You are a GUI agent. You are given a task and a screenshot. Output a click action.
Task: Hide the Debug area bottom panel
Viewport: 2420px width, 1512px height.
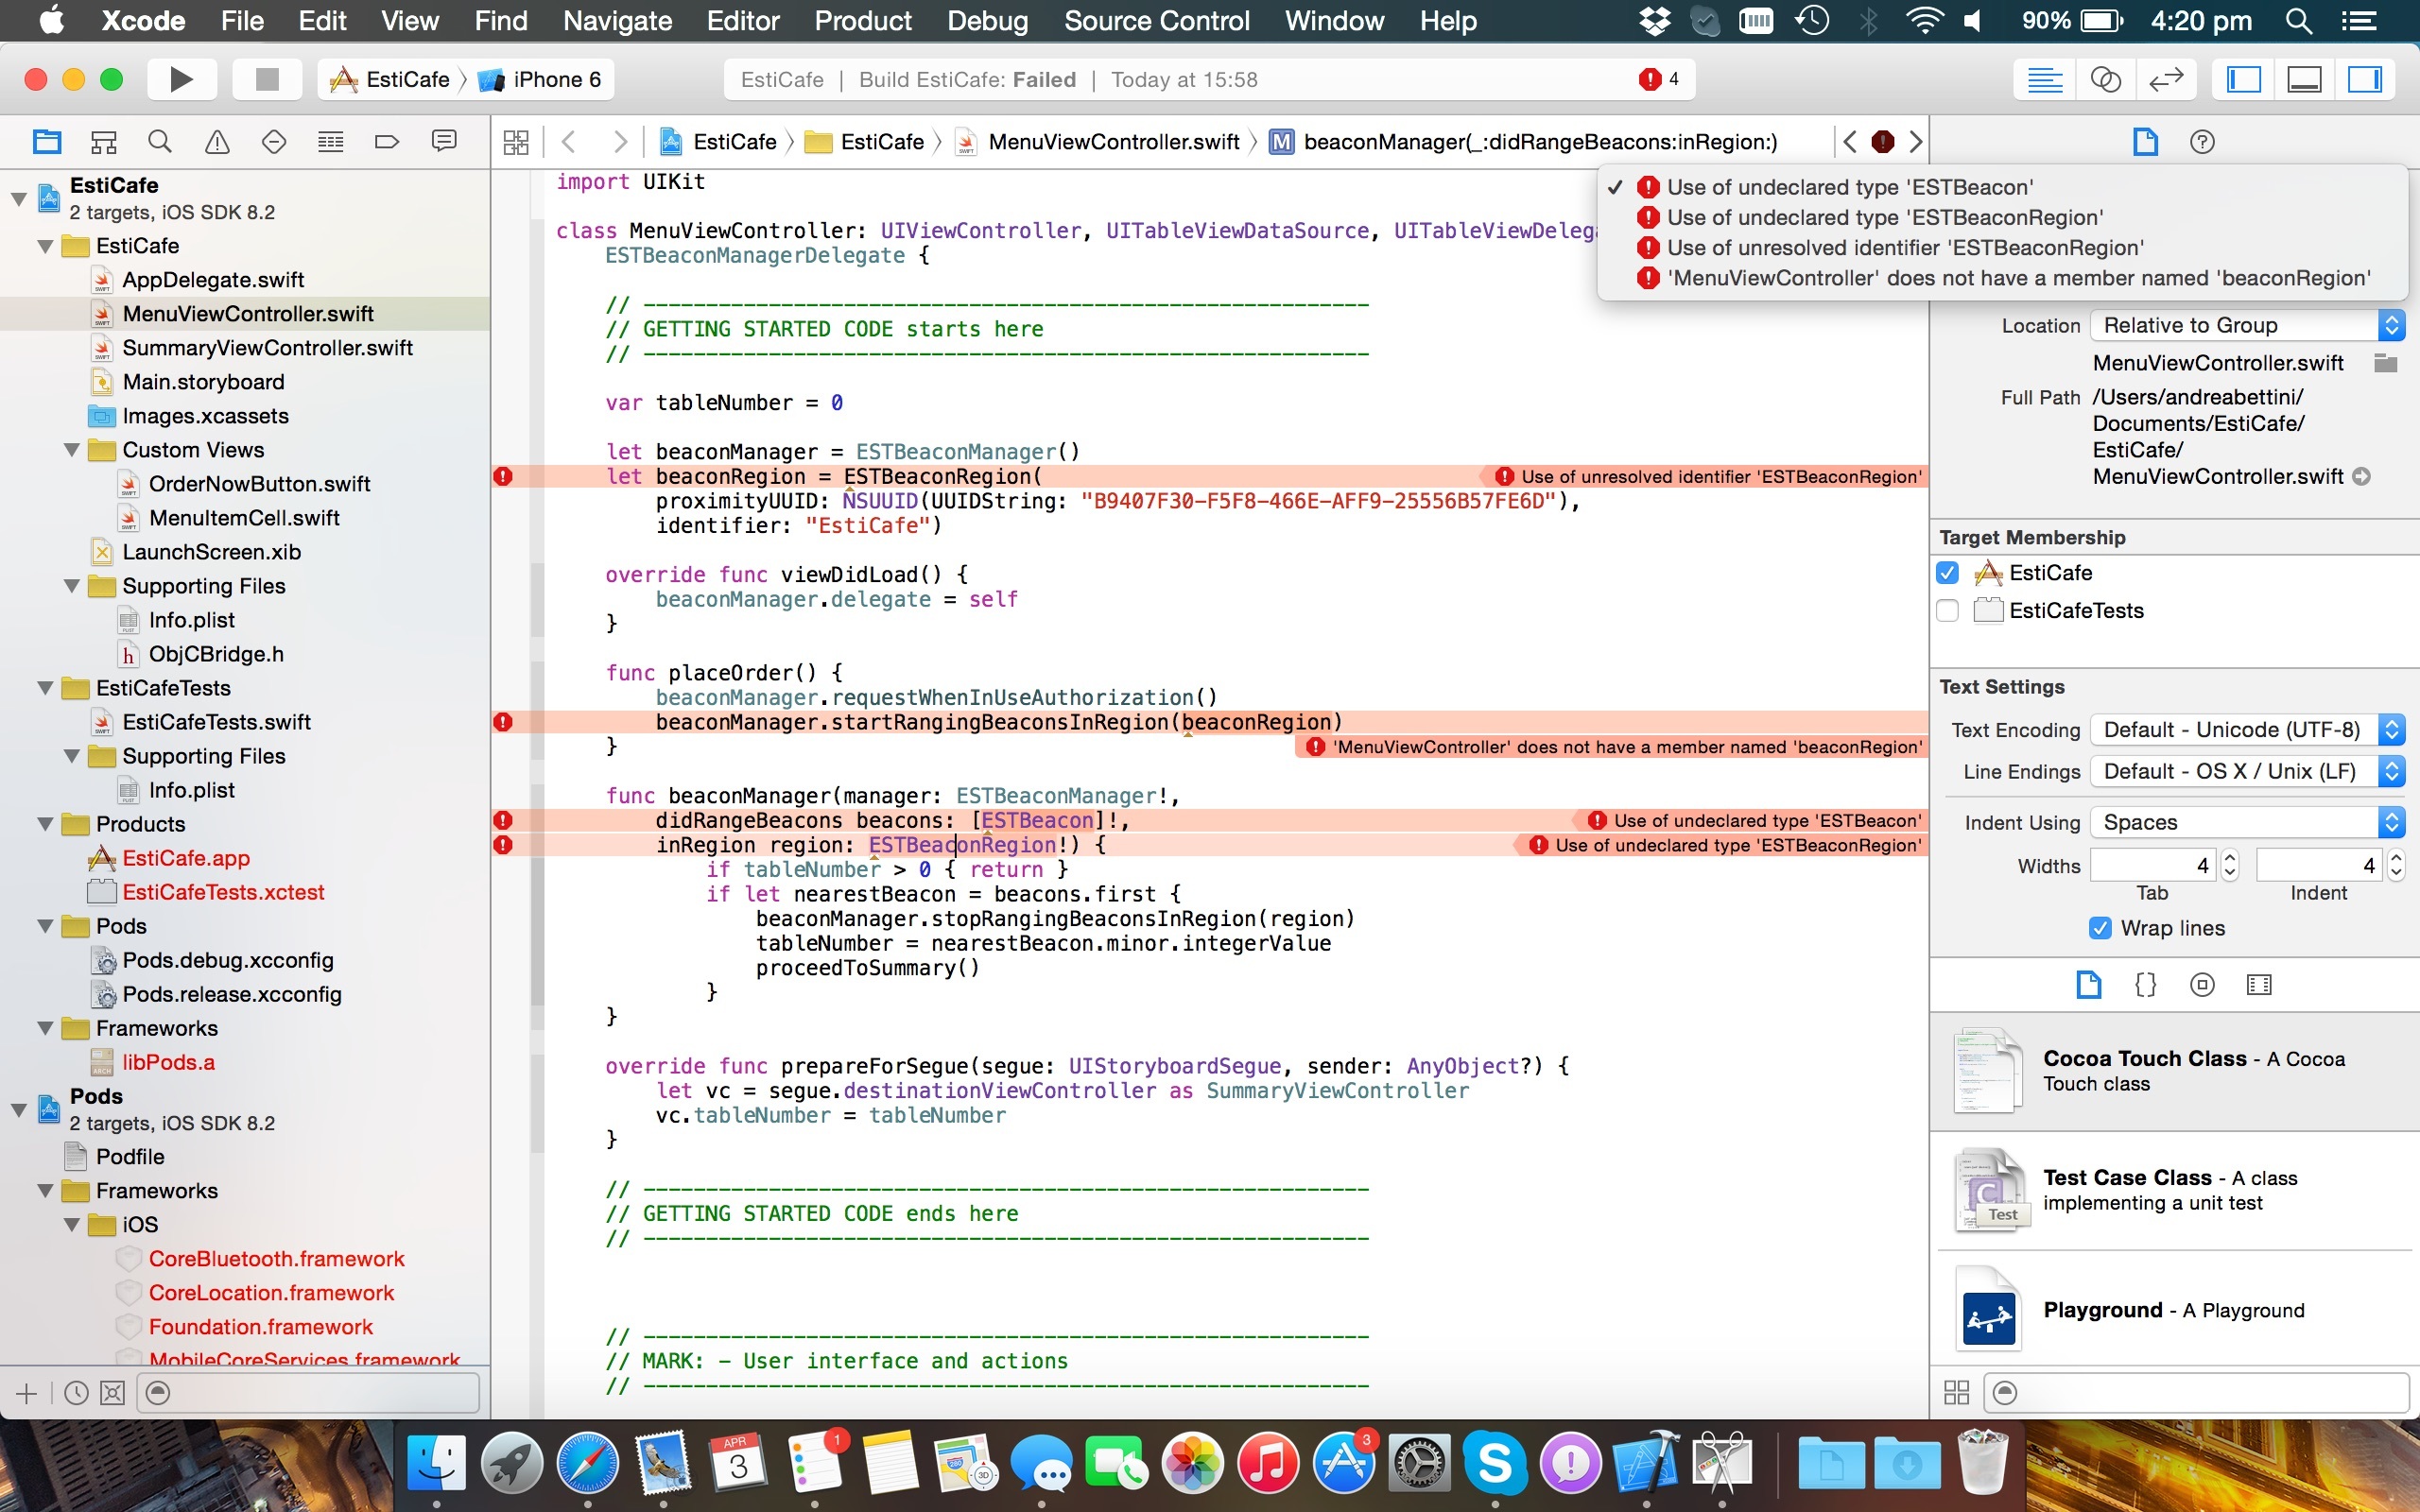coord(2304,79)
